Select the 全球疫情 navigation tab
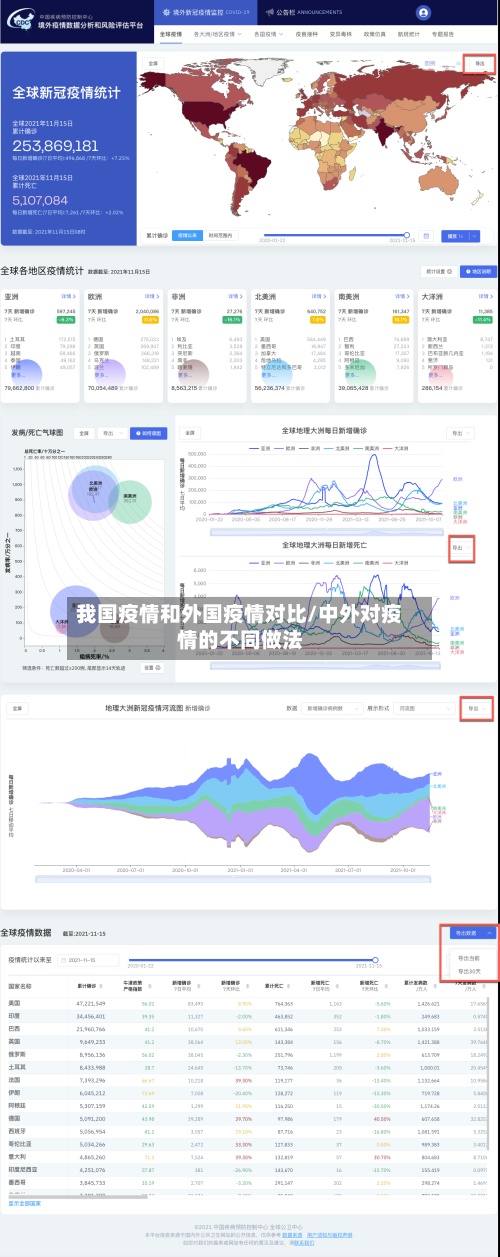The height and width of the screenshot is (1257, 500). 171,34
